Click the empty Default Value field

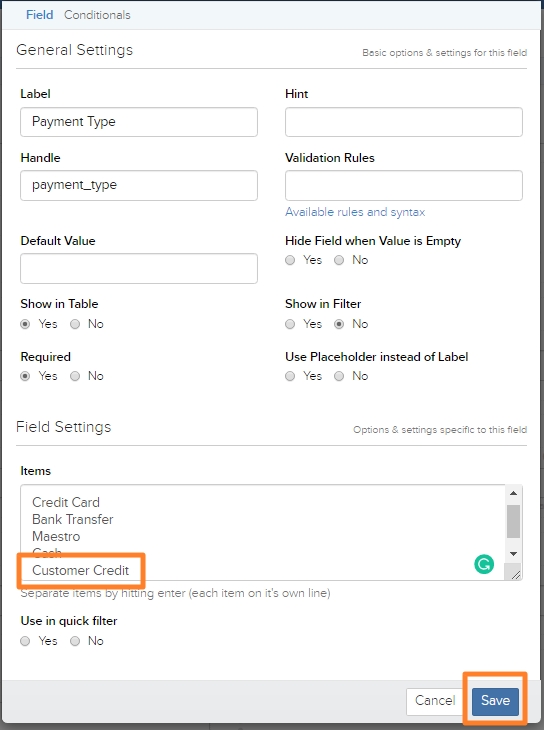click(139, 269)
